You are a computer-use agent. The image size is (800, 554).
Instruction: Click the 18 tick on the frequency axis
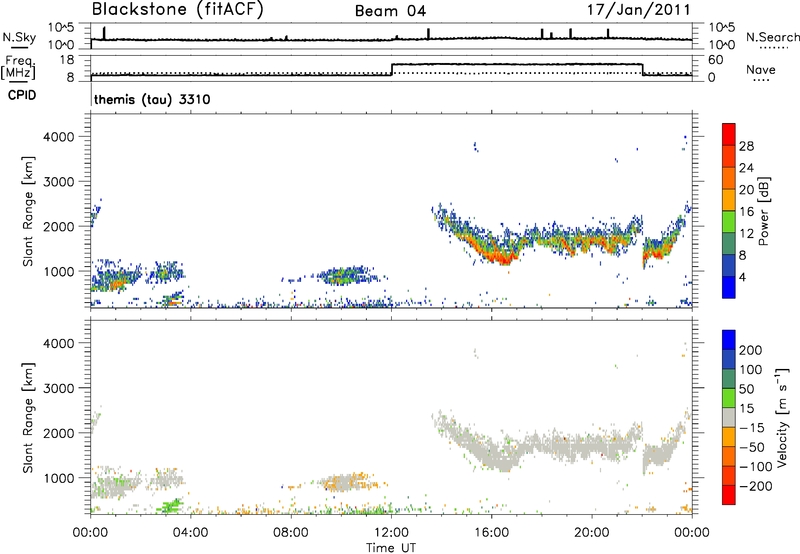coord(66,60)
